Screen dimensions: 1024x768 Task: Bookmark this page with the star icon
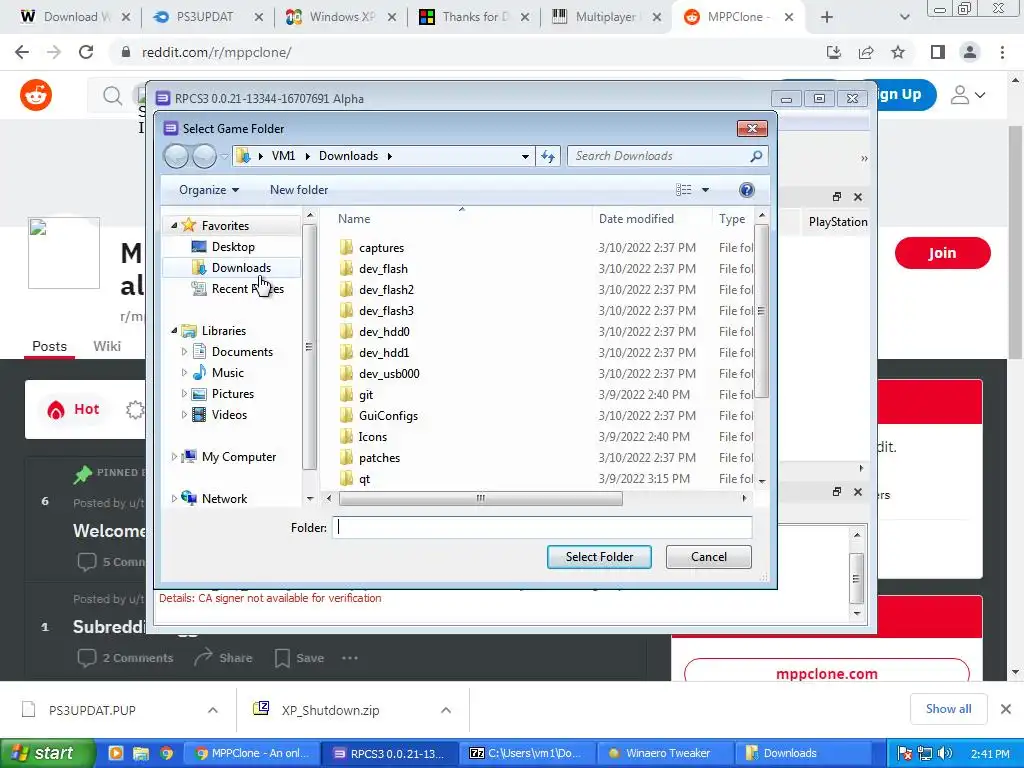(x=899, y=52)
